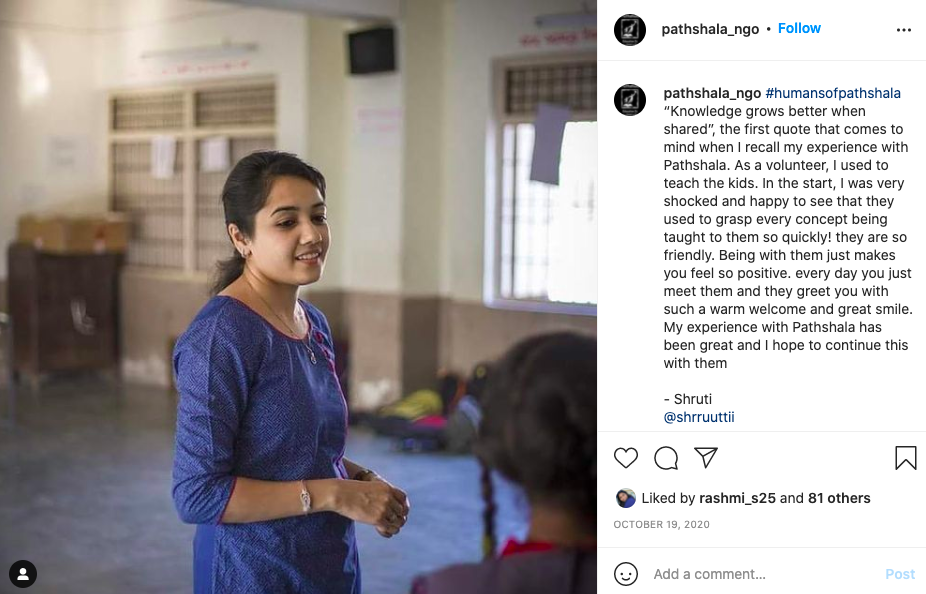Click pathshala_ngo username in caption
The width and height of the screenshot is (926, 594).
[712, 93]
